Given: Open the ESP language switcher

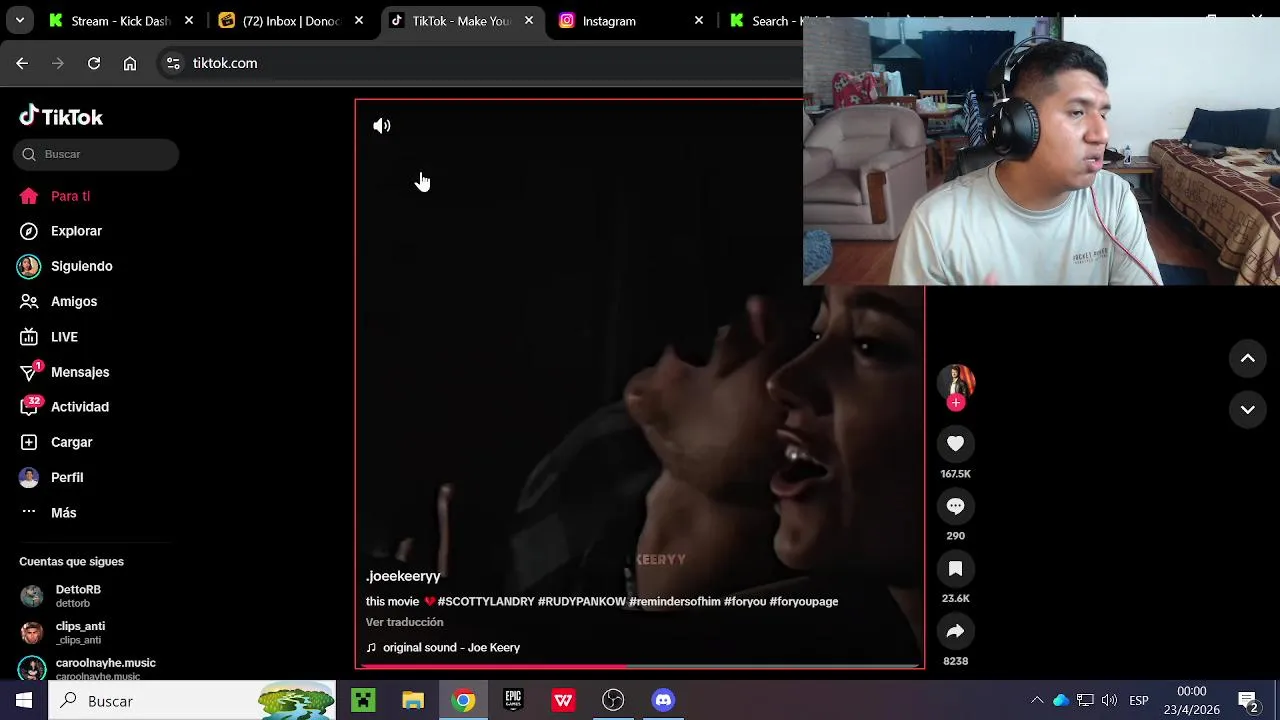Looking at the screenshot, I should coord(1138,700).
